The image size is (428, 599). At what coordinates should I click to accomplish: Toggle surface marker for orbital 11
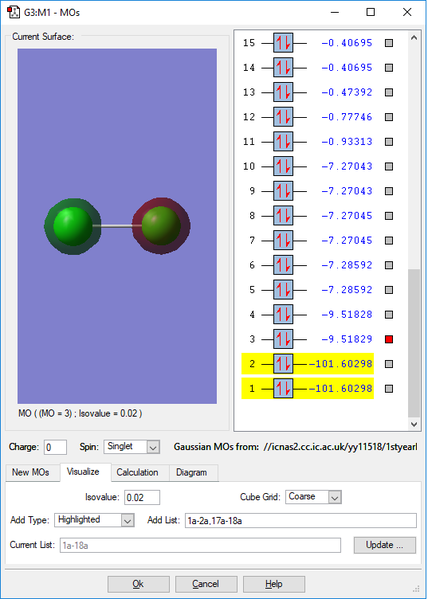pos(389,142)
